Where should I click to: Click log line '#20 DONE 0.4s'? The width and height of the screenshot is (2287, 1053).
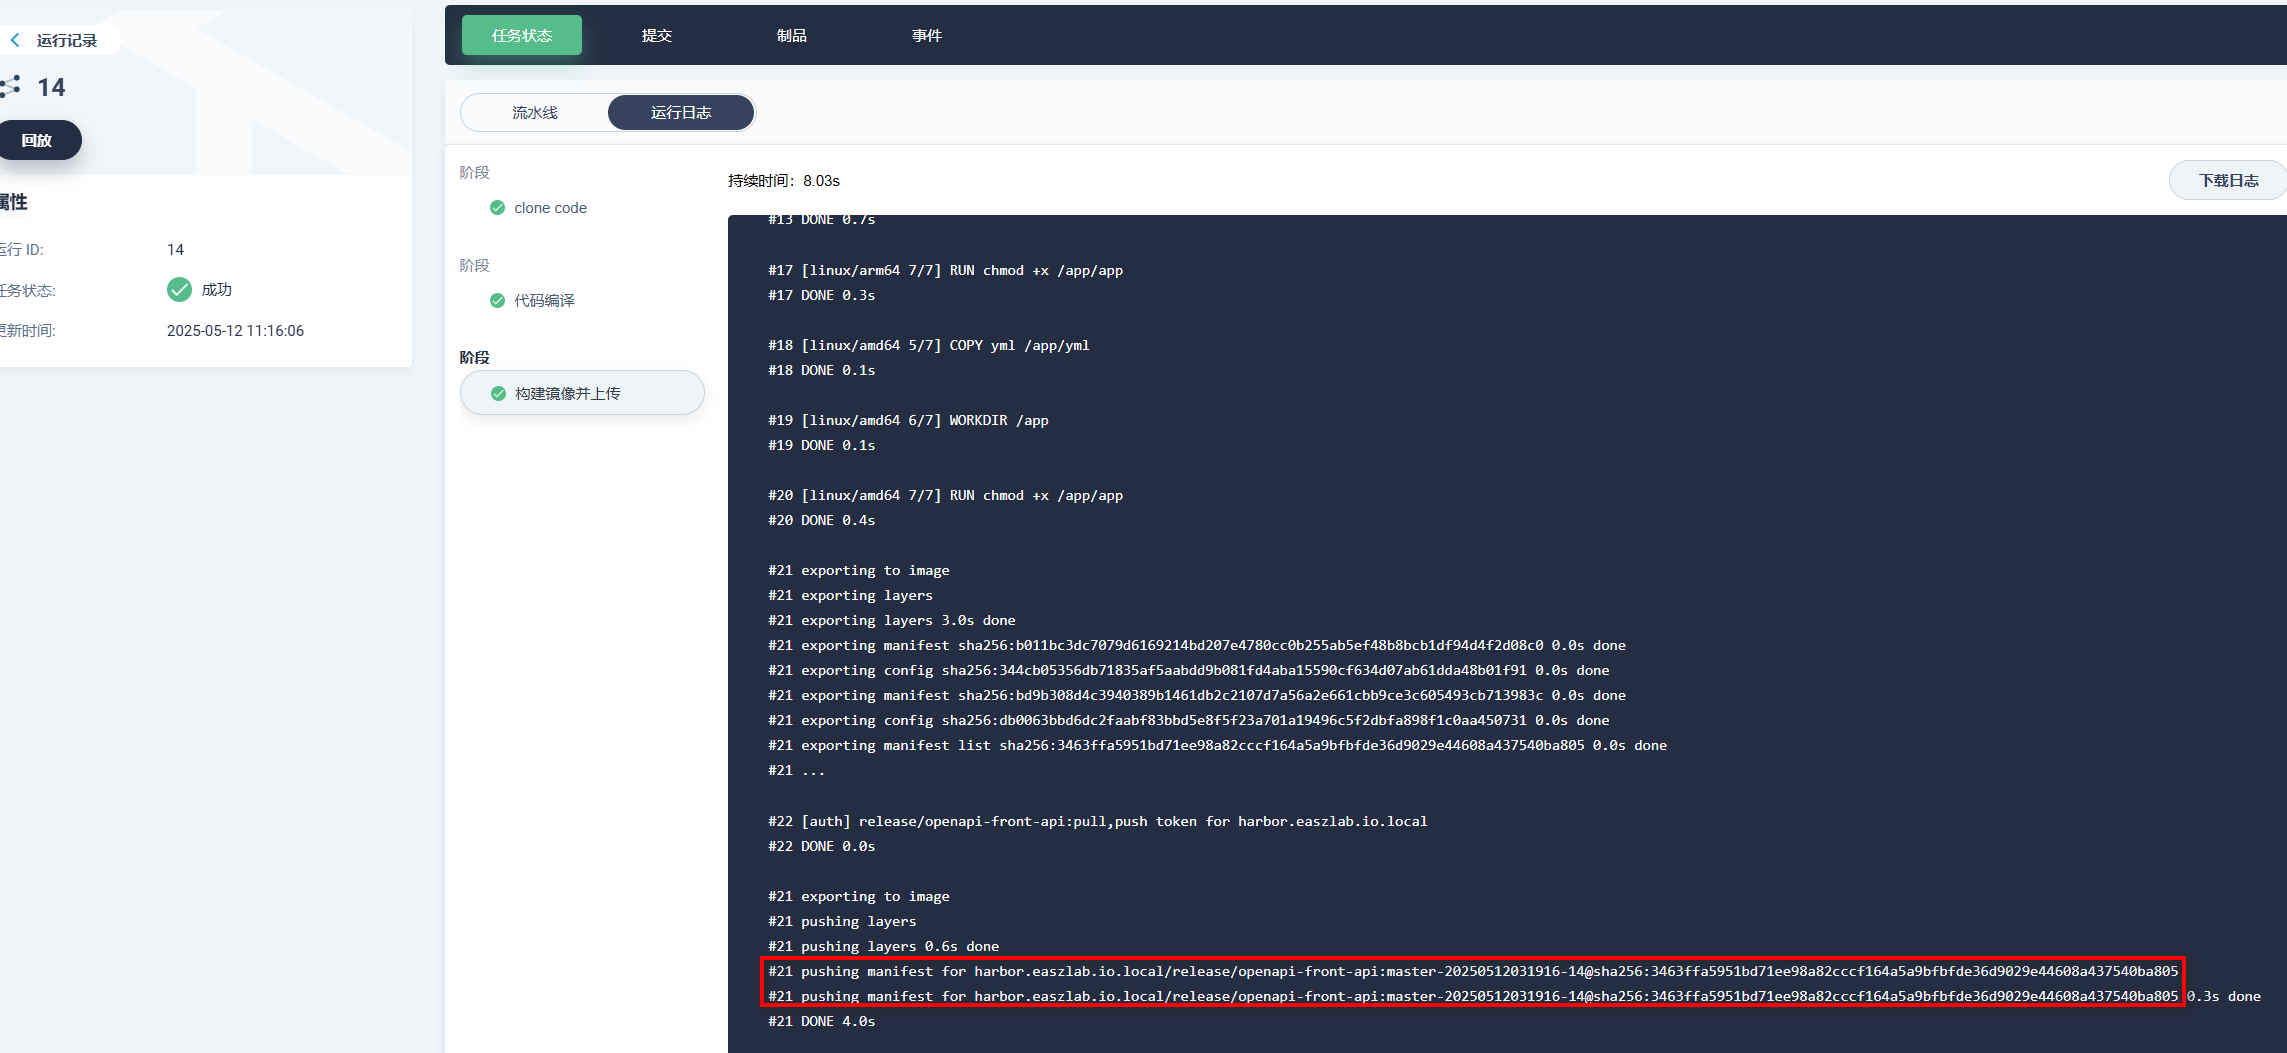tap(822, 520)
